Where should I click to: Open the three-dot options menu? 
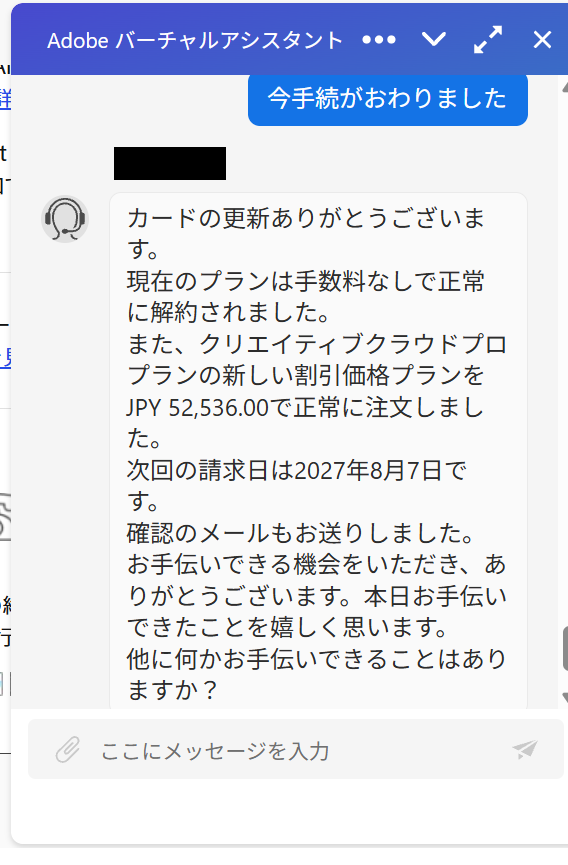(379, 40)
